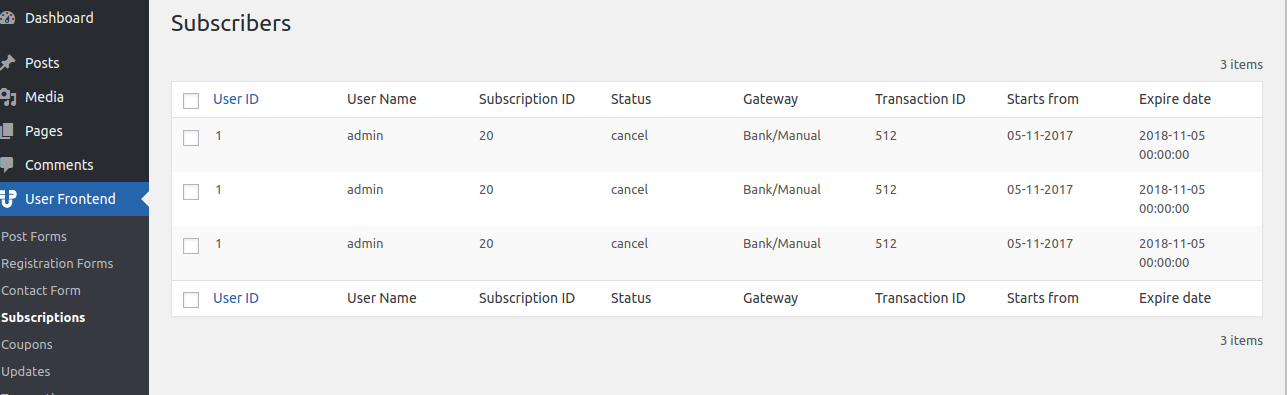The image size is (1287, 395).
Task: Click the Comments speech bubble icon
Action: (8, 165)
